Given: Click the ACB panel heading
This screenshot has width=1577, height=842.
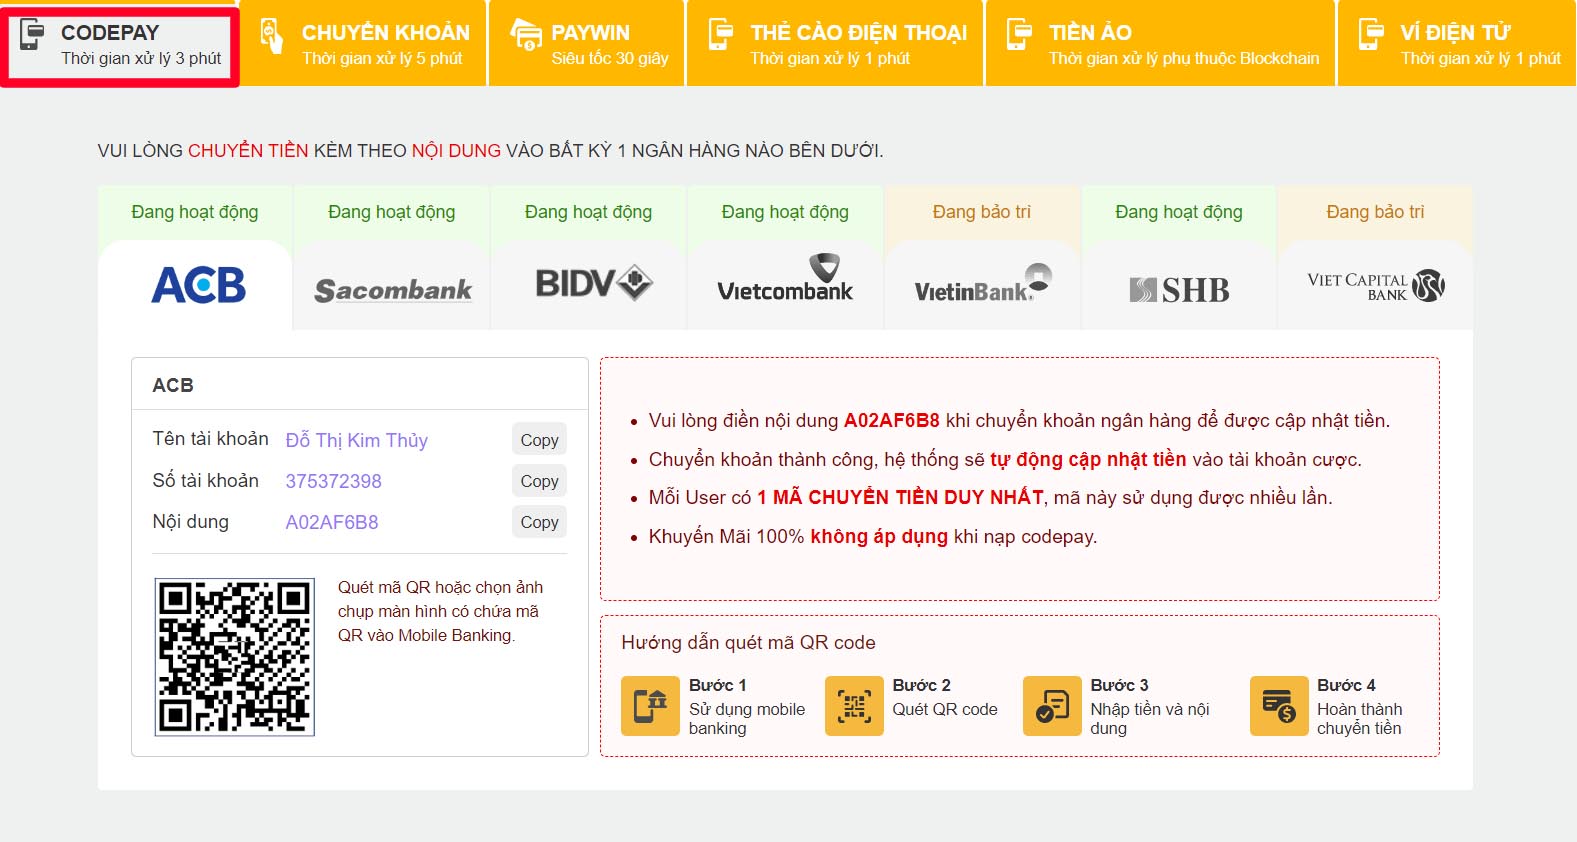Looking at the screenshot, I should click(173, 385).
